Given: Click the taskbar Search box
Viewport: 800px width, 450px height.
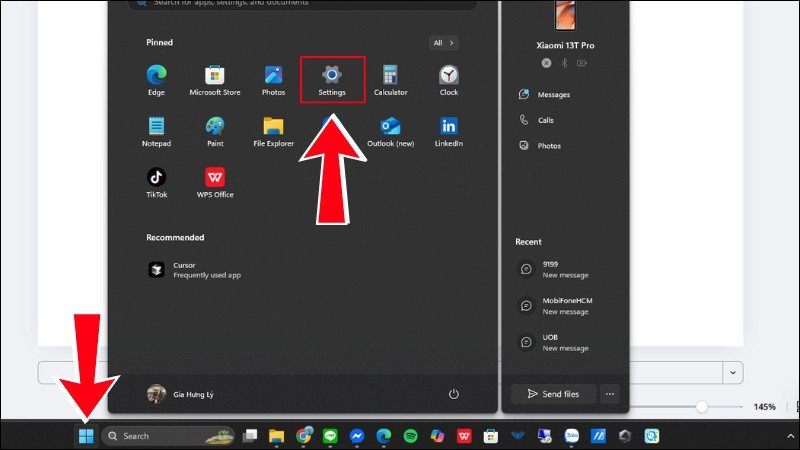Looking at the screenshot, I should click(x=160, y=436).
